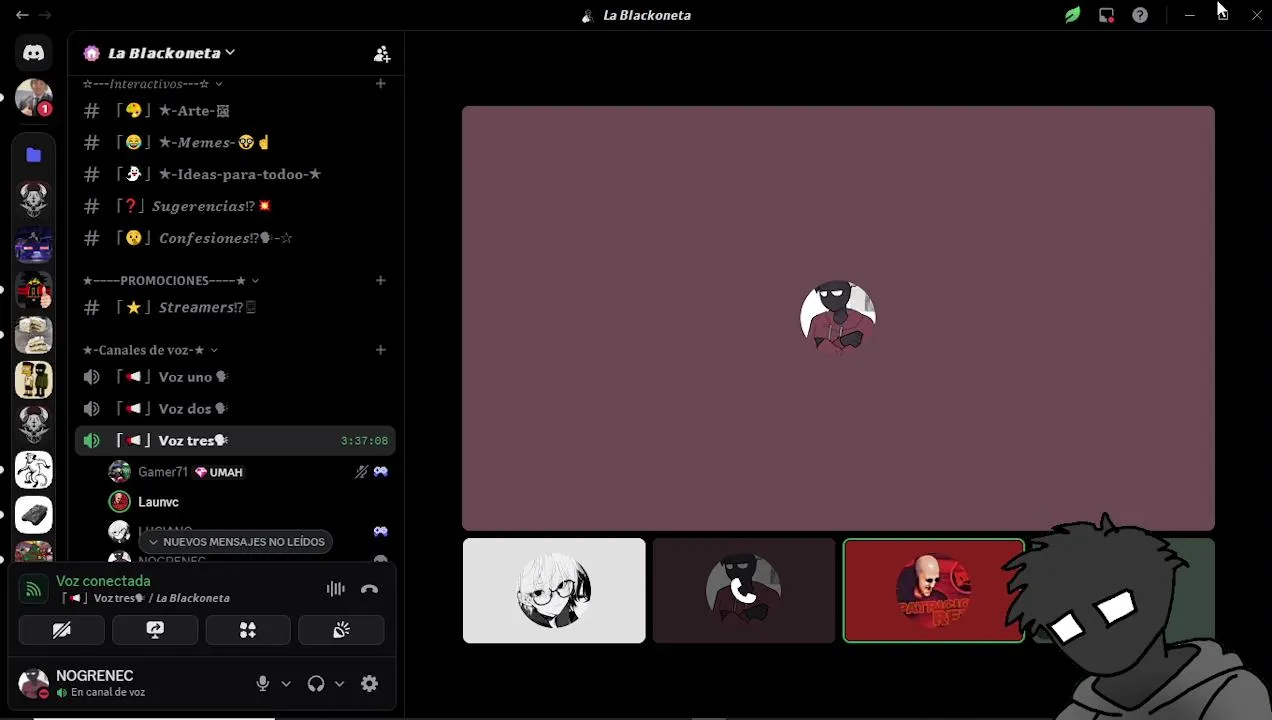
Task: Select the red PATRICIO participant tile
Action: point(934,590)
